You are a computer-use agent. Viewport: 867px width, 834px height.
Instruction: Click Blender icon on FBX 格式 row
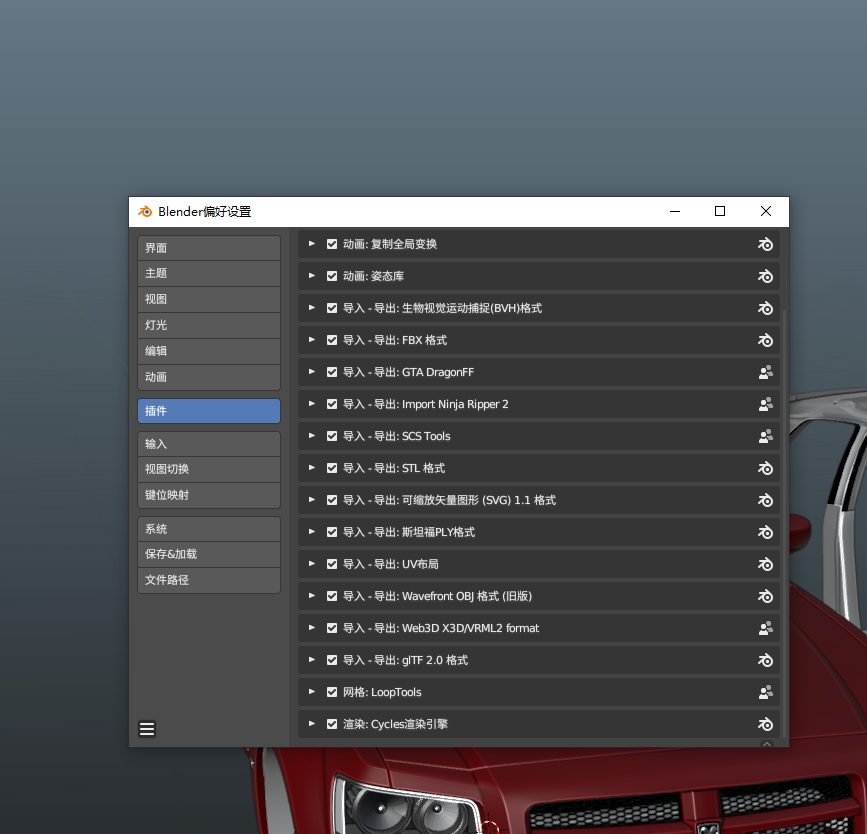(765, 340)
